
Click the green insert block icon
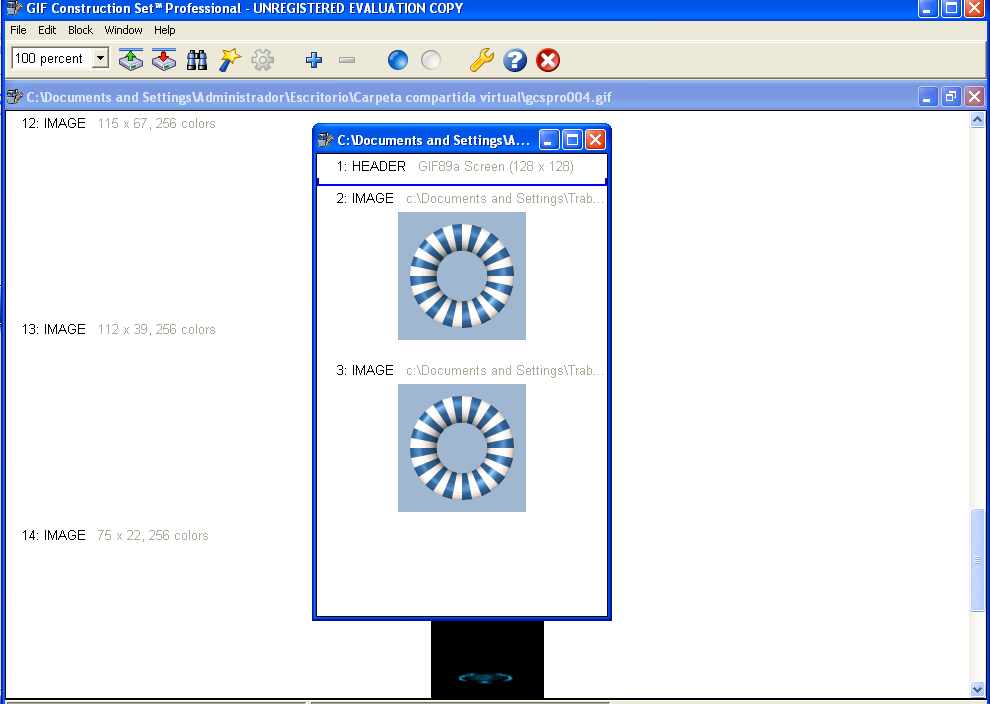(131, 60)
